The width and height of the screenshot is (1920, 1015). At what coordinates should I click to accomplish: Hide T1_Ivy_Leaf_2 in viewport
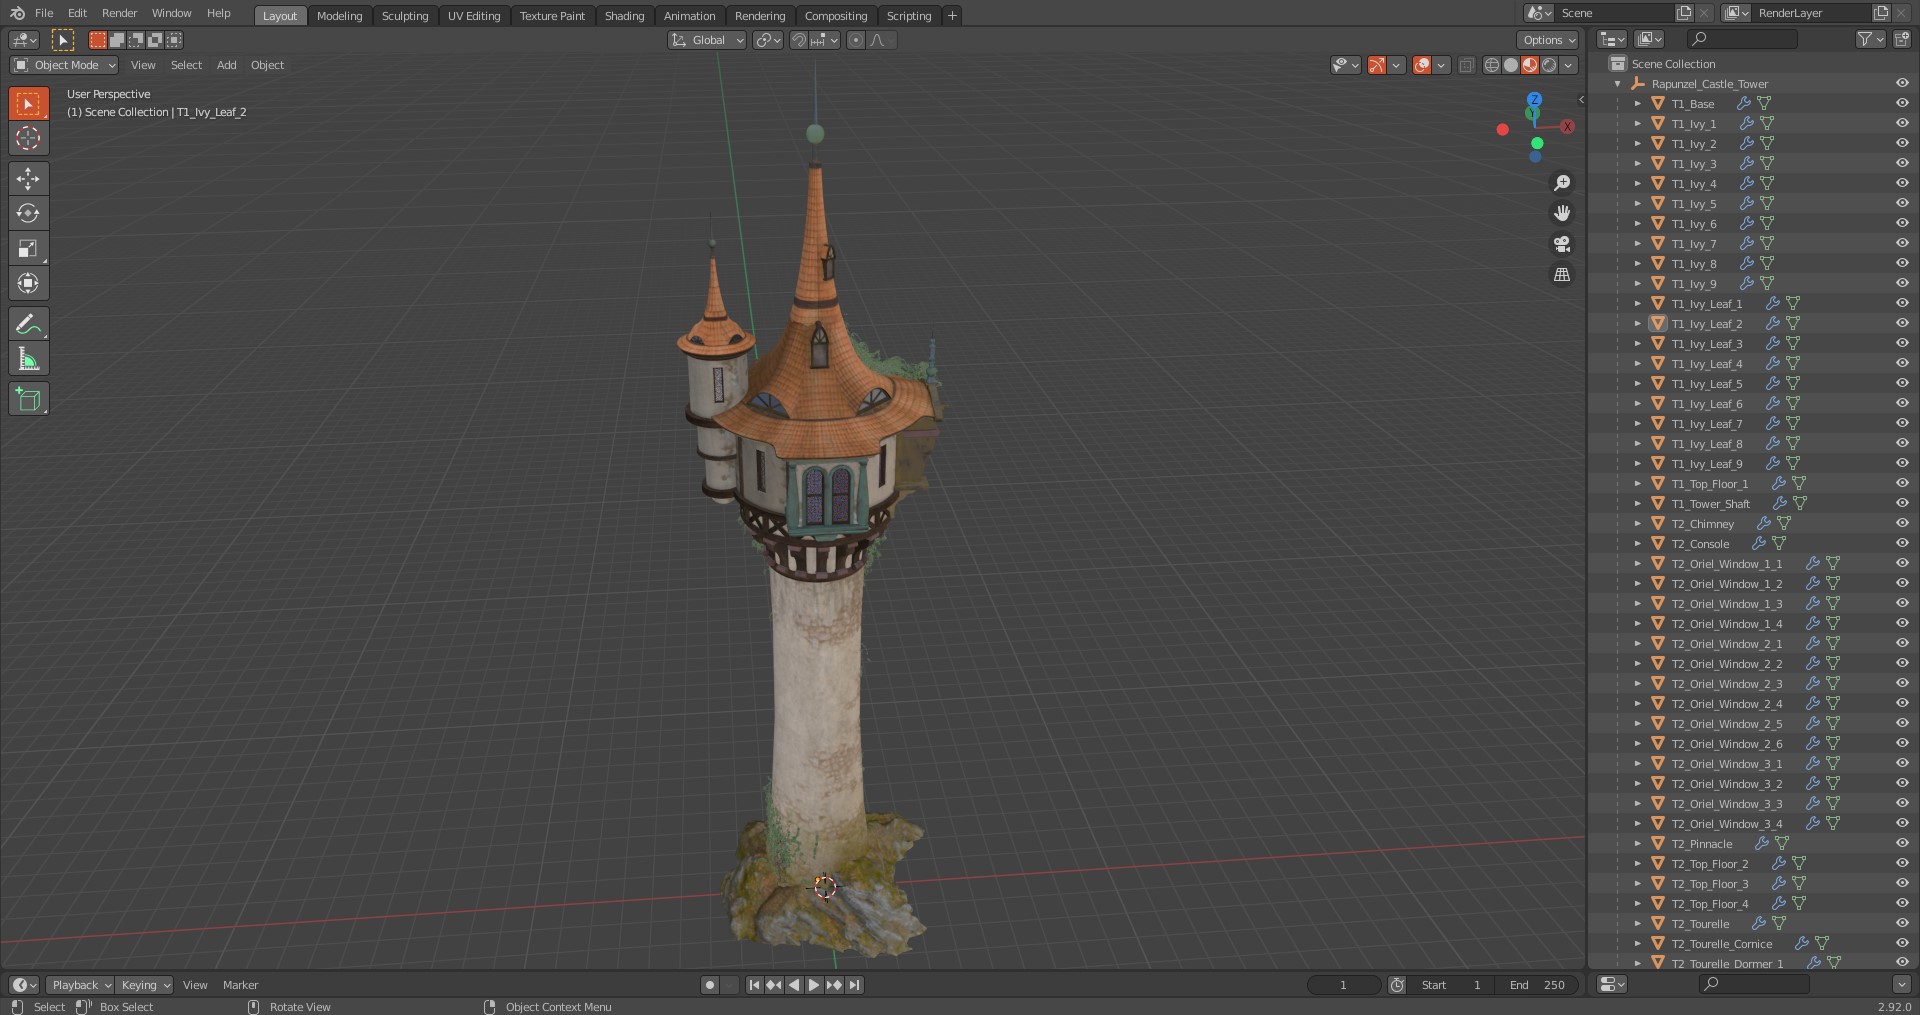[x=1902, y=323]
